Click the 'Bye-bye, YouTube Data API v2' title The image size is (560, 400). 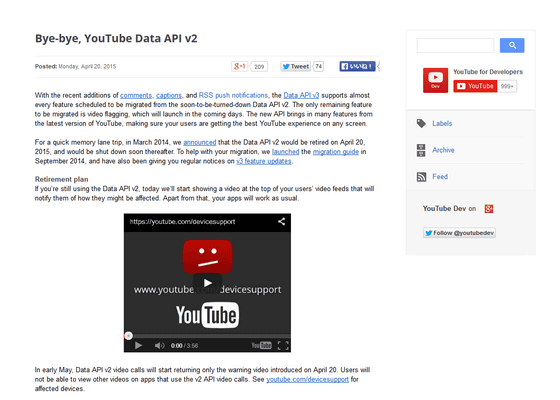click(116, 38)
